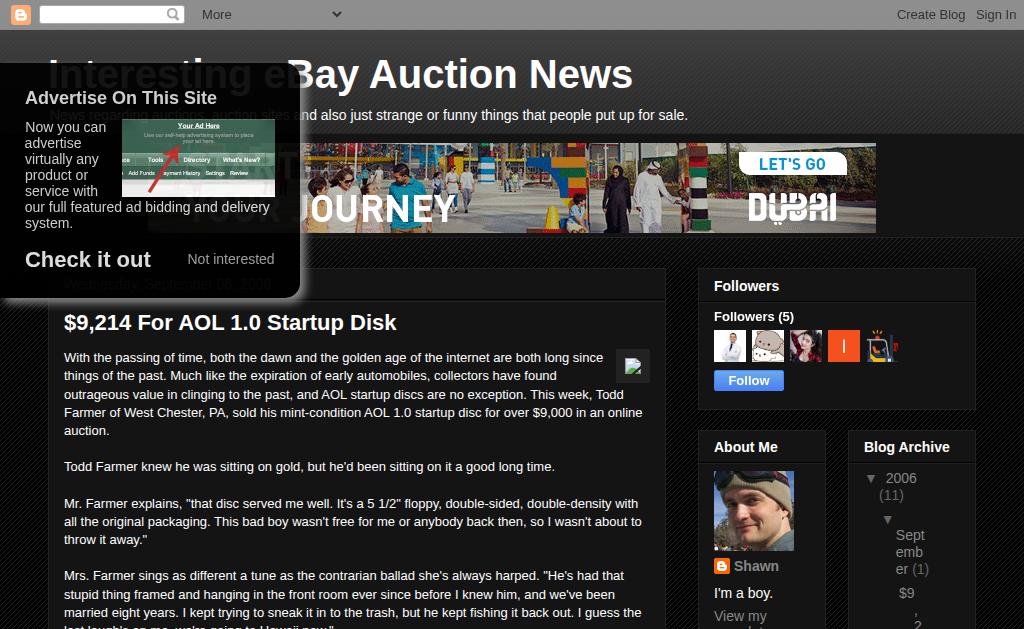The height and width of the screenshot is (629, 1024).
Task: Click the Blog Archive heading
Action: pos(906,447)
